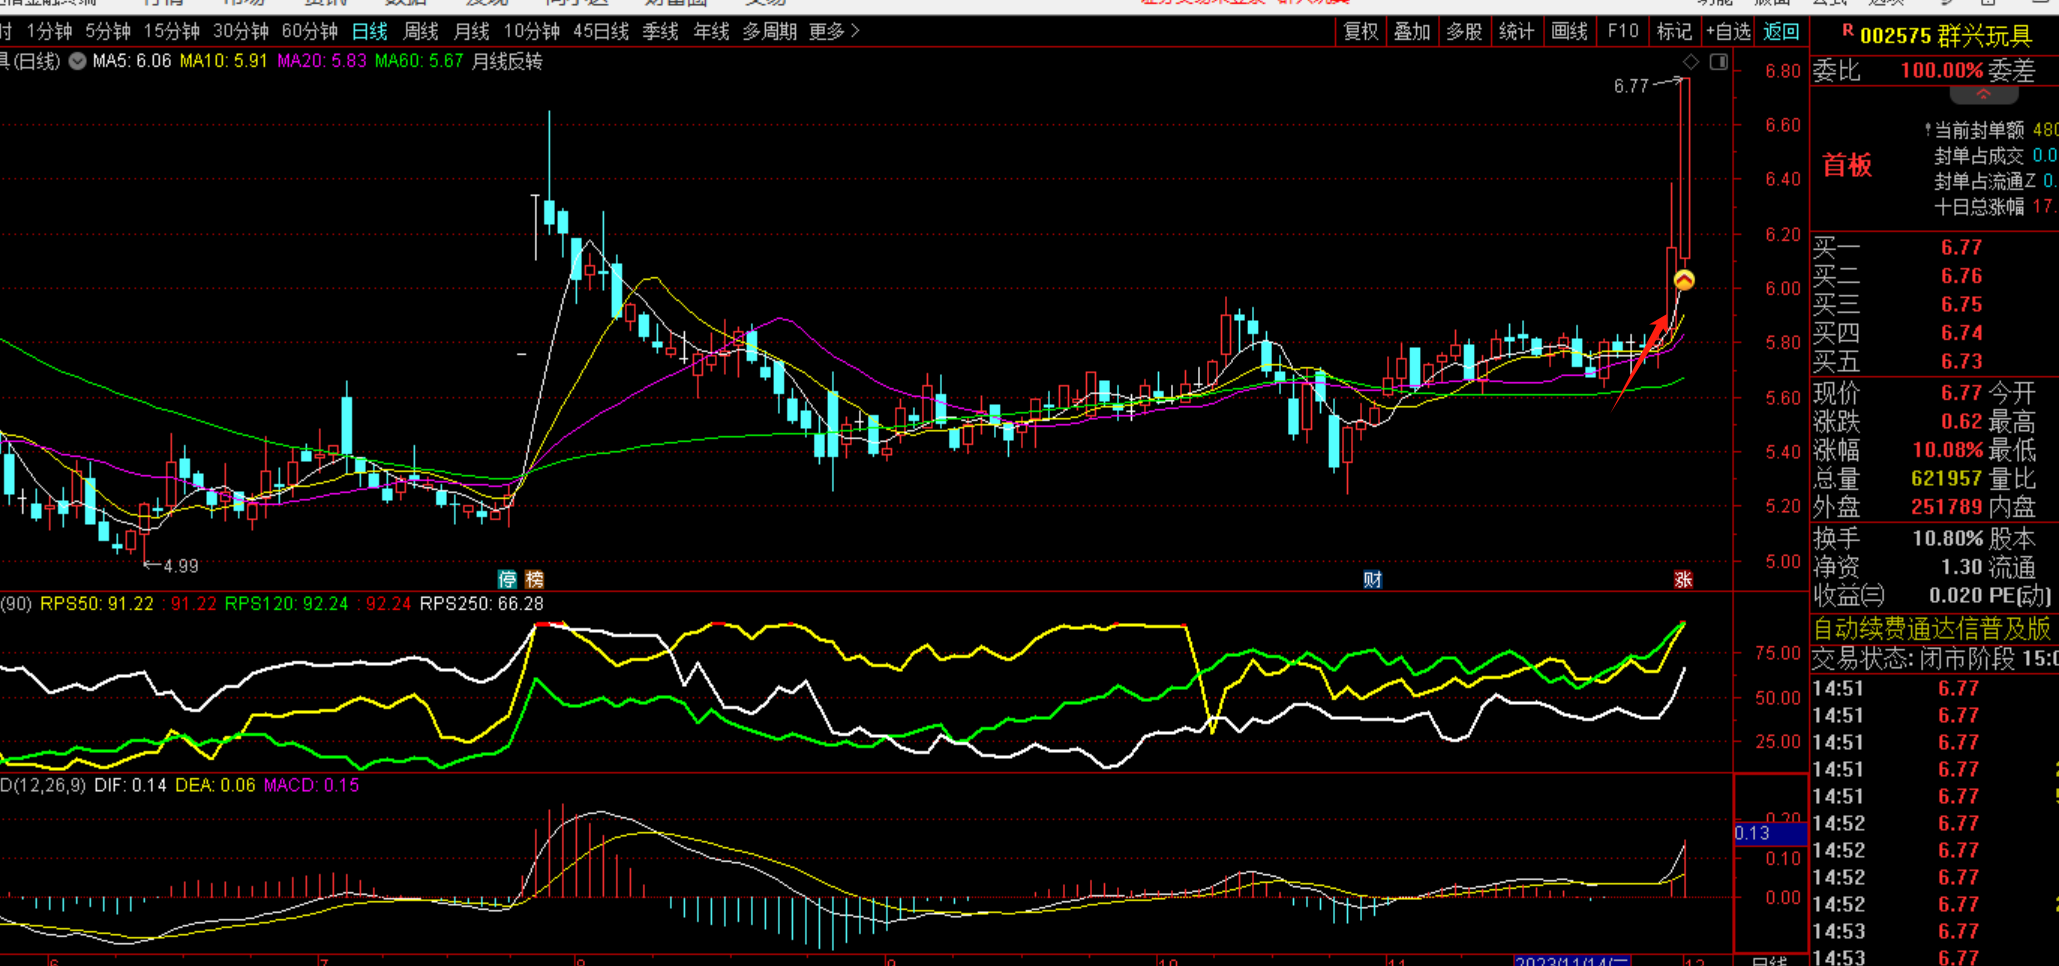Toggle 复权 price adjustment
The image size is (2059, 966).
[1360, 32]
